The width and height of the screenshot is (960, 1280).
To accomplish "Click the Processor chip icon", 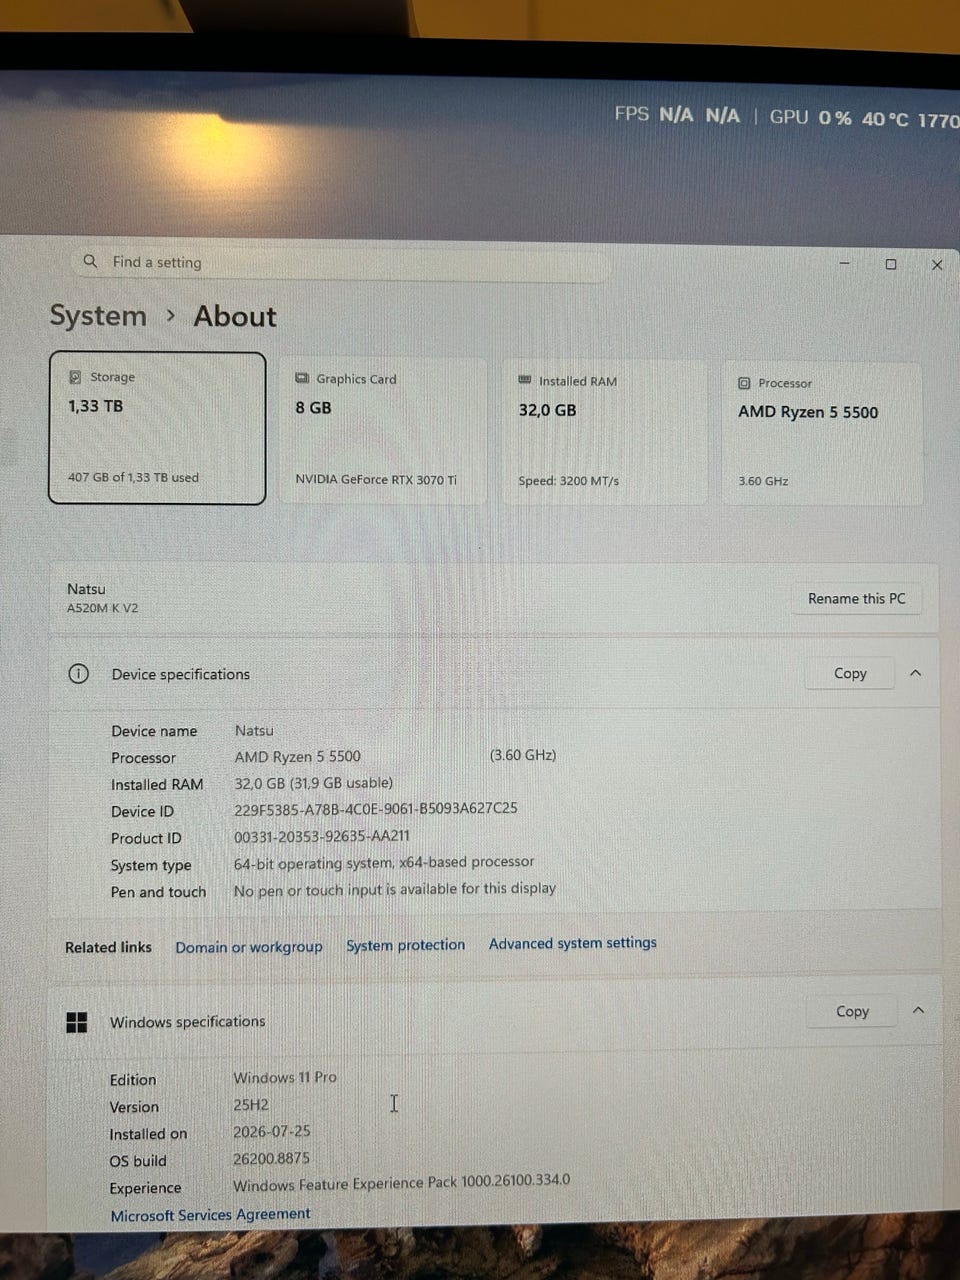I will [x=744, y=383].
